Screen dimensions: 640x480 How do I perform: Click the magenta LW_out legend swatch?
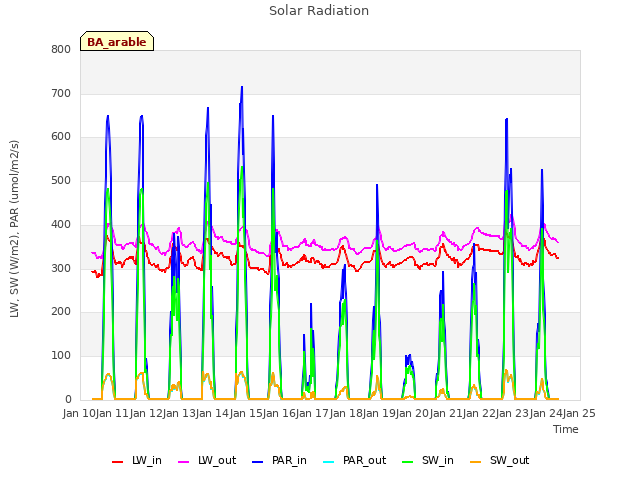[184, 462]
